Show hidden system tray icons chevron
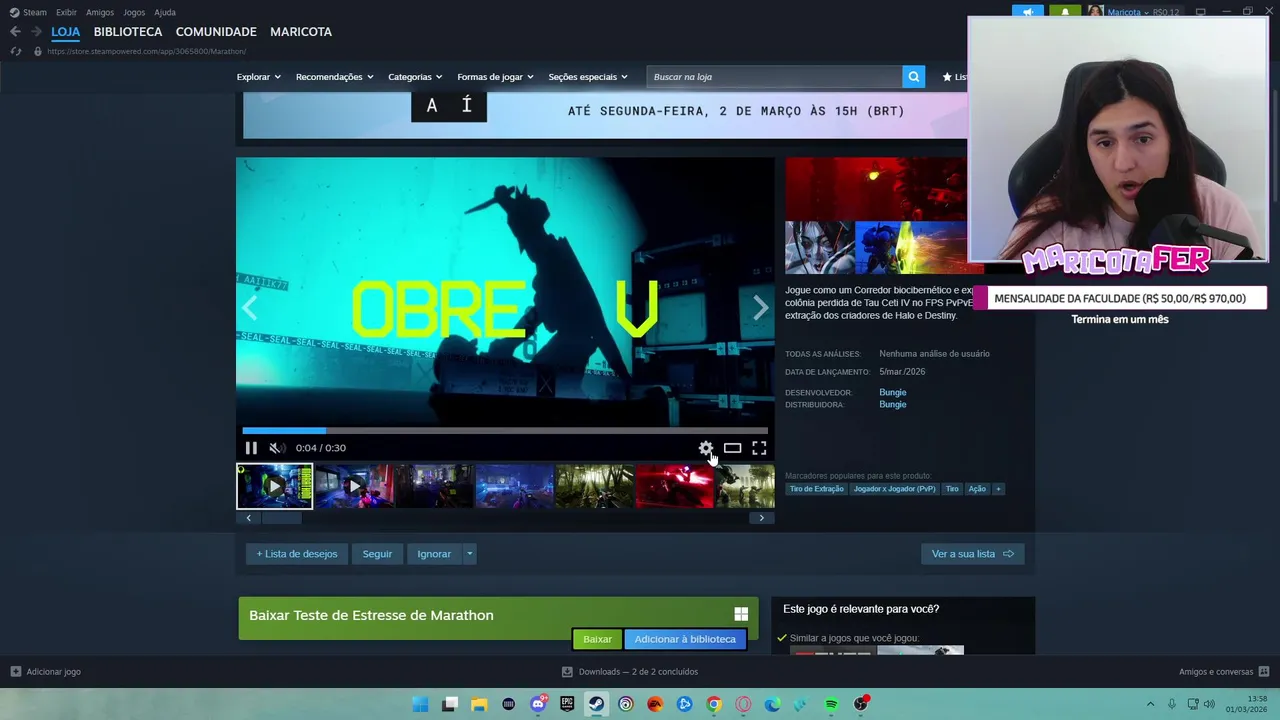Image resolution: width=1280 pixels, height=720 pixels. (x=1150, y=704)
